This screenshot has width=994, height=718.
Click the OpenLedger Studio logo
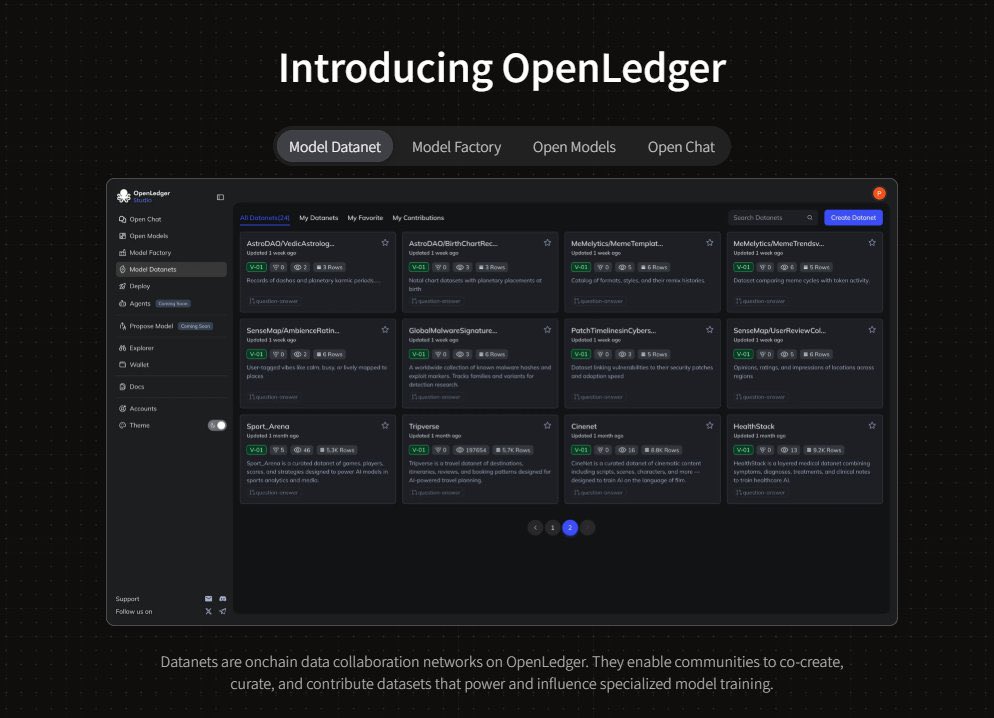(x=143, y=196)
